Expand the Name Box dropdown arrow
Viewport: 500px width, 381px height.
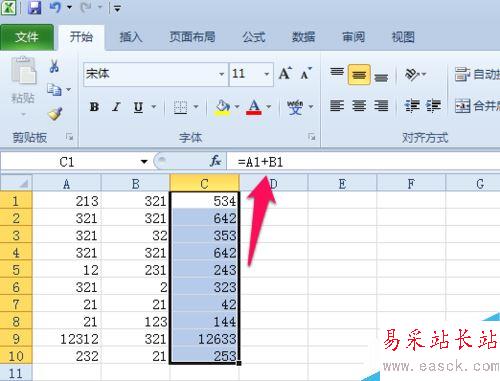pyautogui.click(x=144, y=162)
